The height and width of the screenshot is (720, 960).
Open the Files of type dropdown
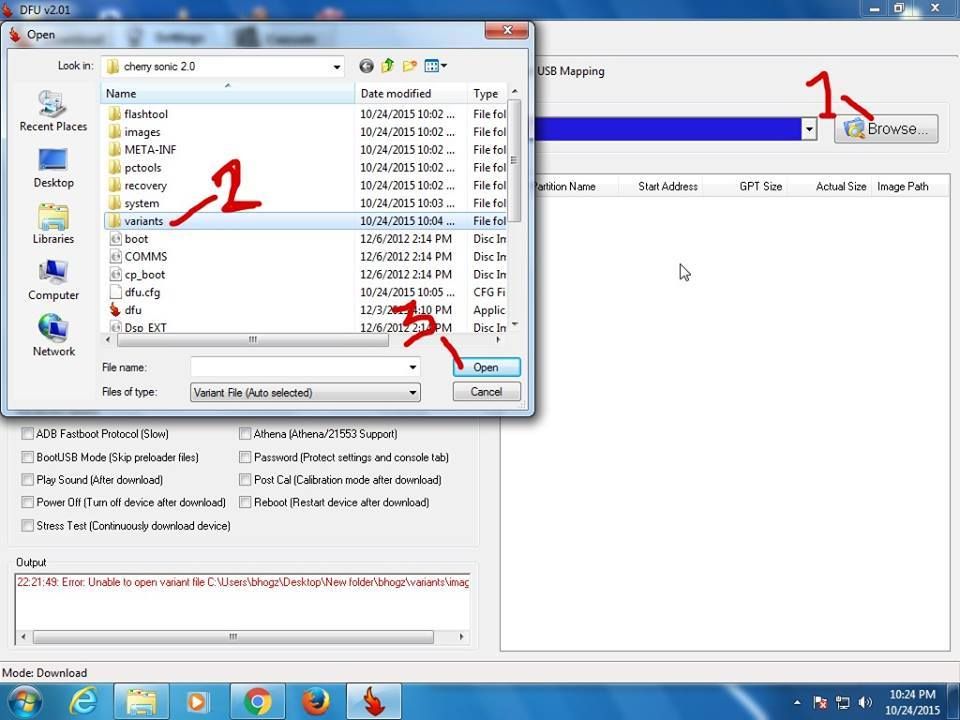412,393
